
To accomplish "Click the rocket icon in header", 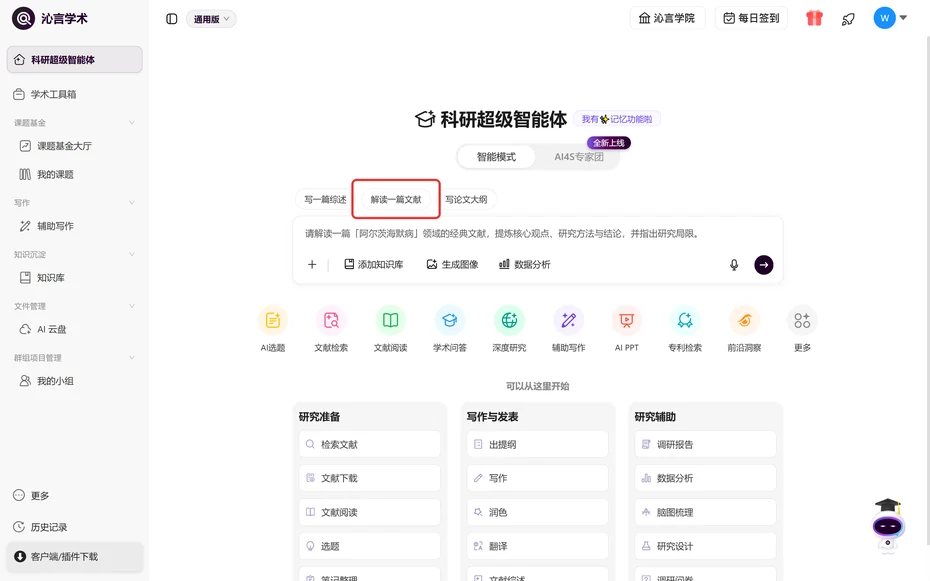I will point(848,19).
